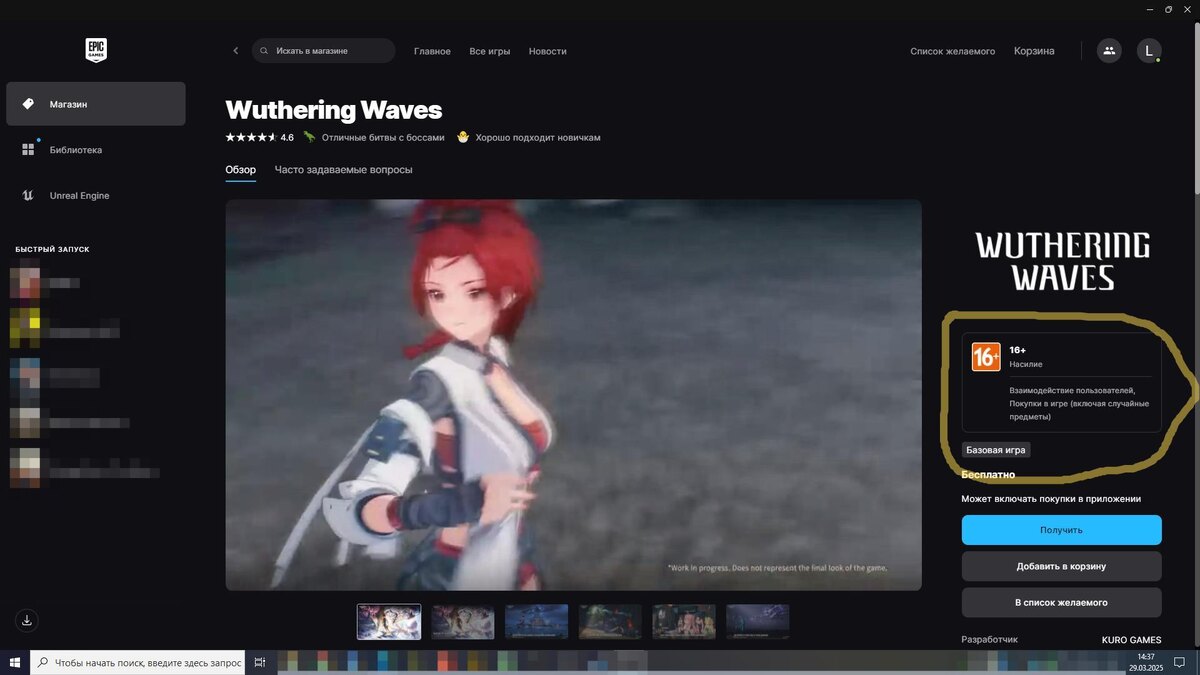Open the Магазин store section
This screenshot has height=675, width=1200.
(96, 104)
